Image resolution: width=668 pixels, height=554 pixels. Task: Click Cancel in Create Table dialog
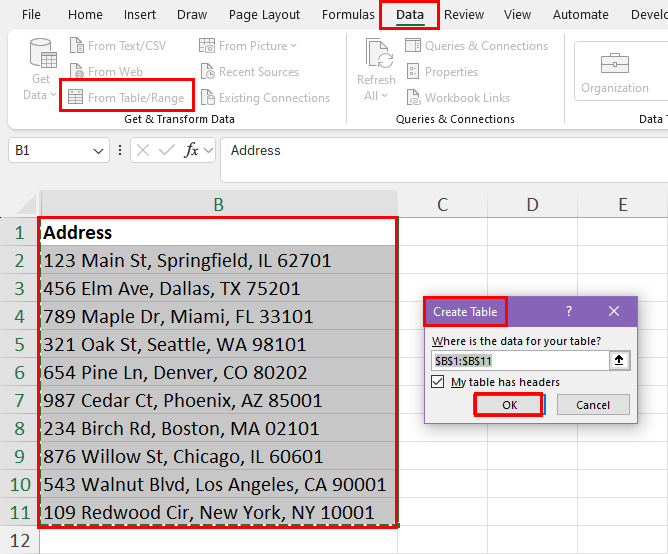tap(593, 404)
